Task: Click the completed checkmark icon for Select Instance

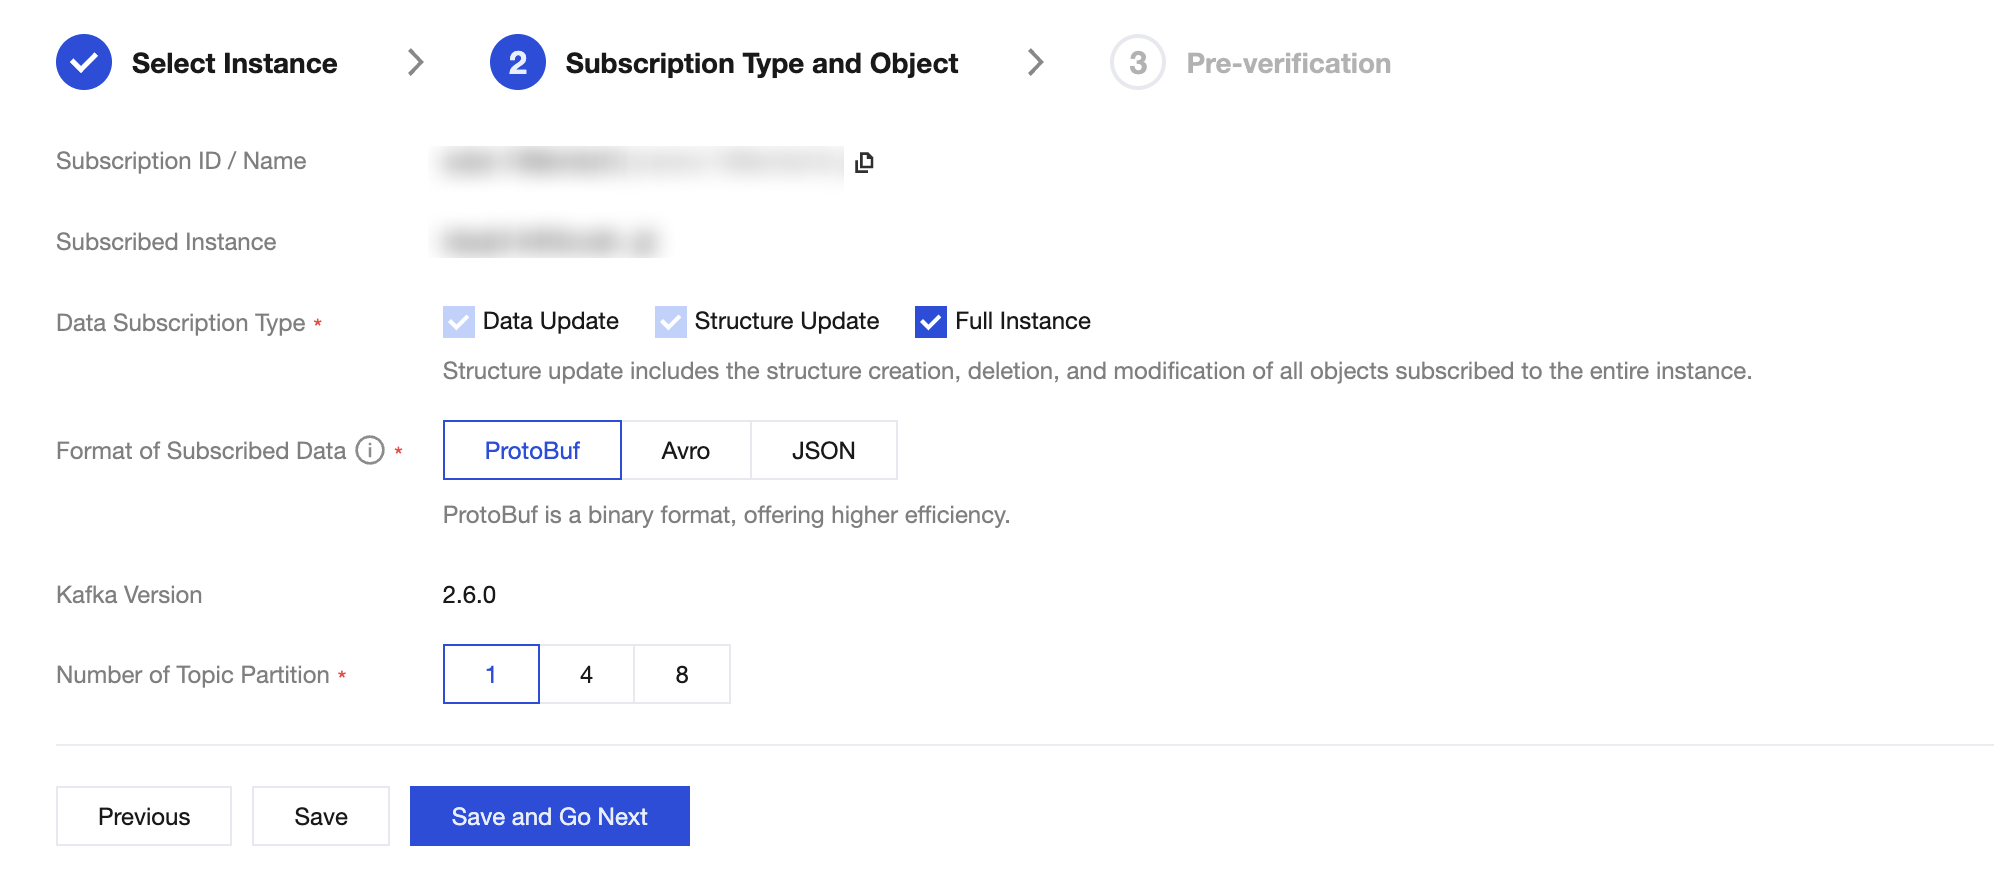Action: click(84, 63)
